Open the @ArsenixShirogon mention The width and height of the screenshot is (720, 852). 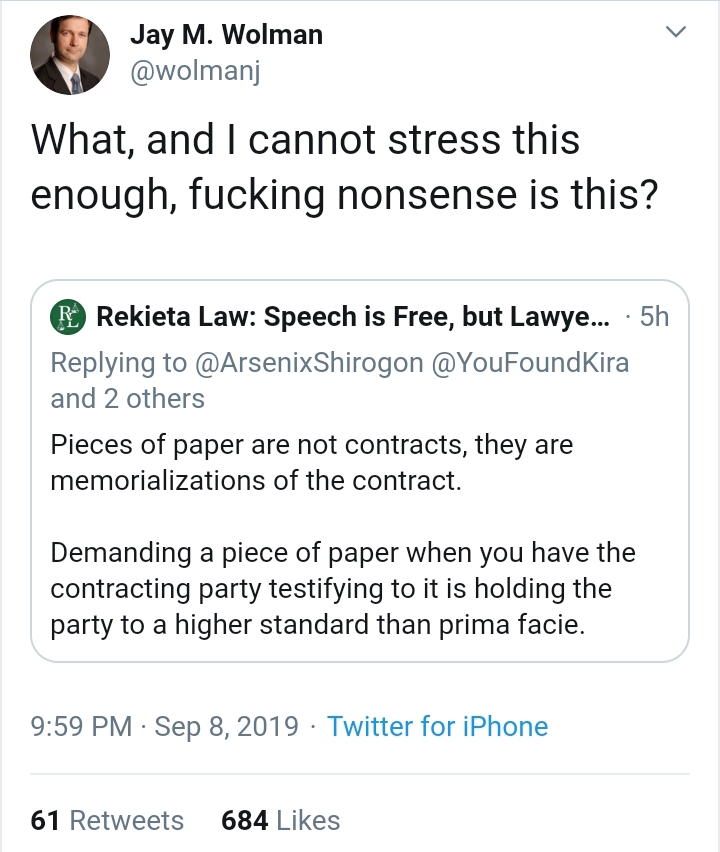[x=309, y=362]
